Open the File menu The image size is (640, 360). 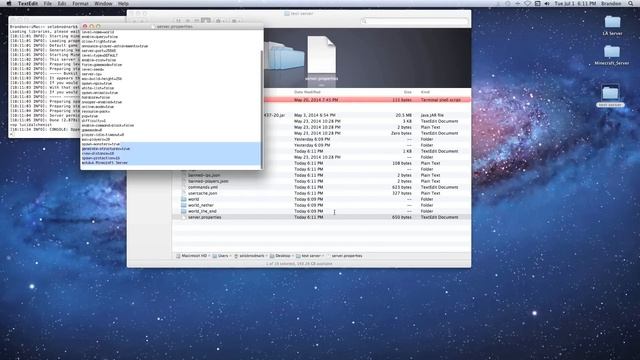[47, 3]
